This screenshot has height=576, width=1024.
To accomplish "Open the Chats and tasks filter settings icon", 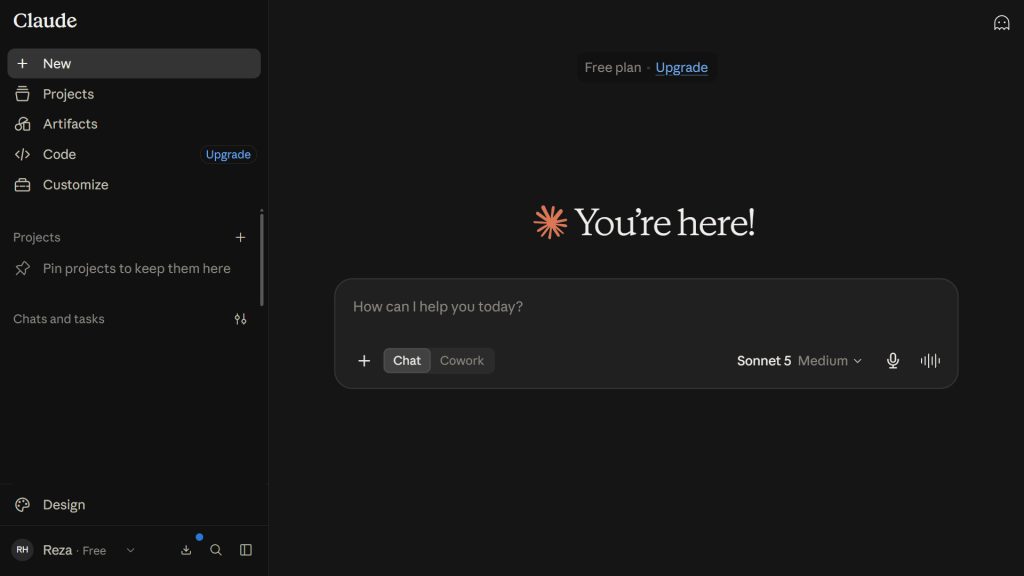I will (x=240, y=319).
